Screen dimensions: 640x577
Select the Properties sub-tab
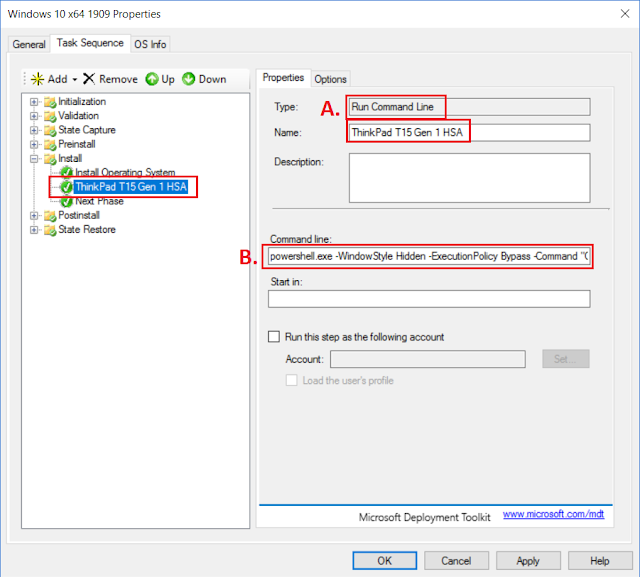point(283,78)
